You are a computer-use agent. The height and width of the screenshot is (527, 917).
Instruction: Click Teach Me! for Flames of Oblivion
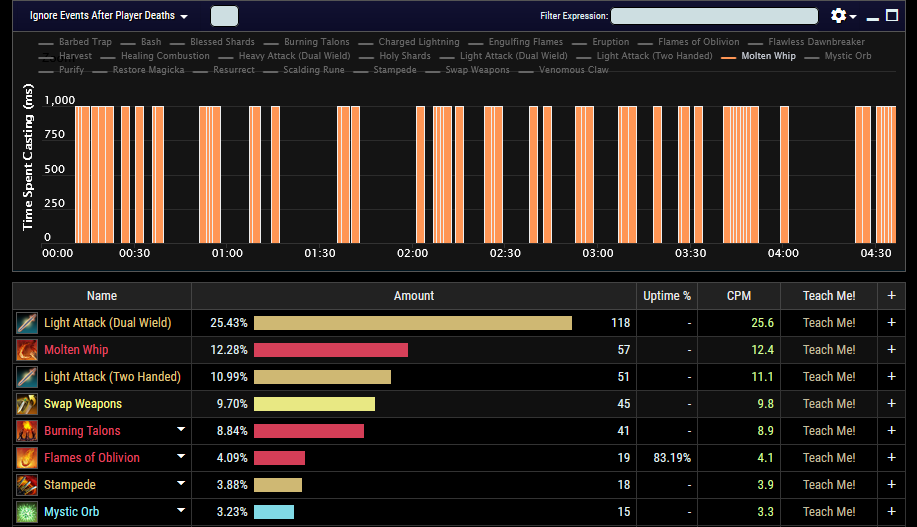click(x=829, y=457)
